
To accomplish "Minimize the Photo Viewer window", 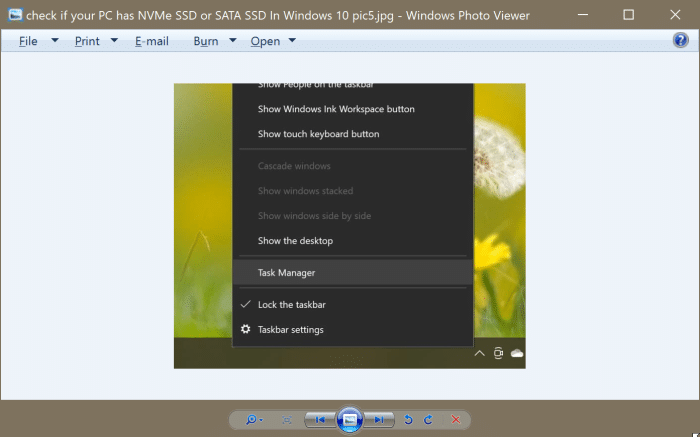I will [x=582, y=15].
